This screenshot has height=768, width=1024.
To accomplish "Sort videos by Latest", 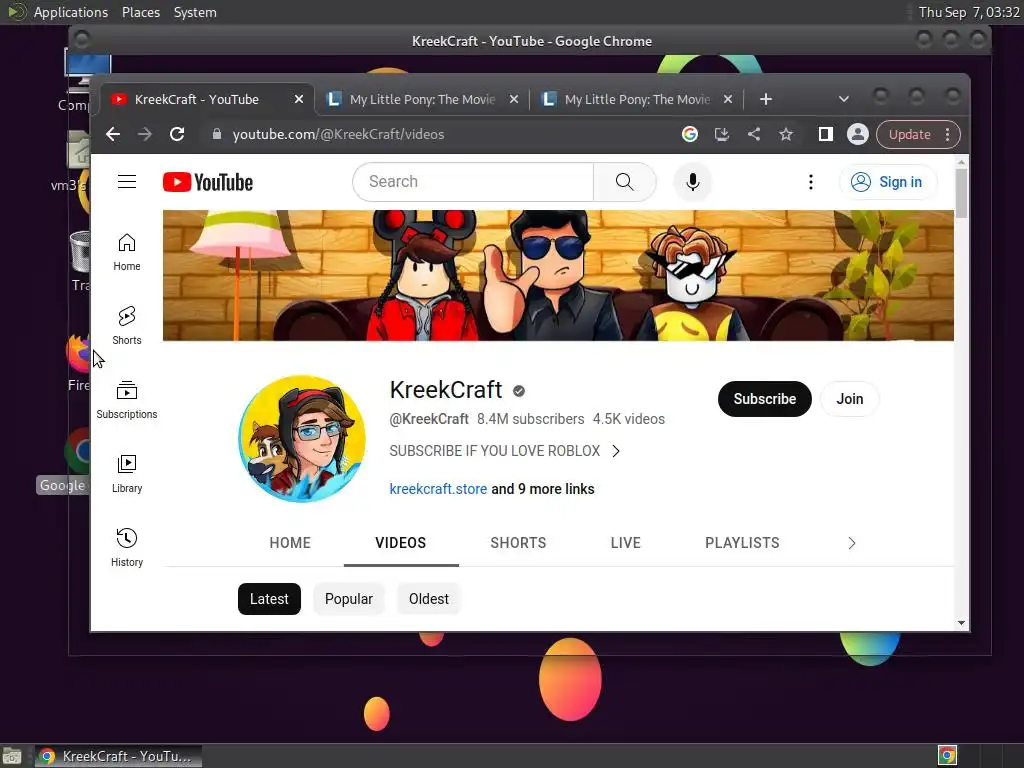I will 269,599.
